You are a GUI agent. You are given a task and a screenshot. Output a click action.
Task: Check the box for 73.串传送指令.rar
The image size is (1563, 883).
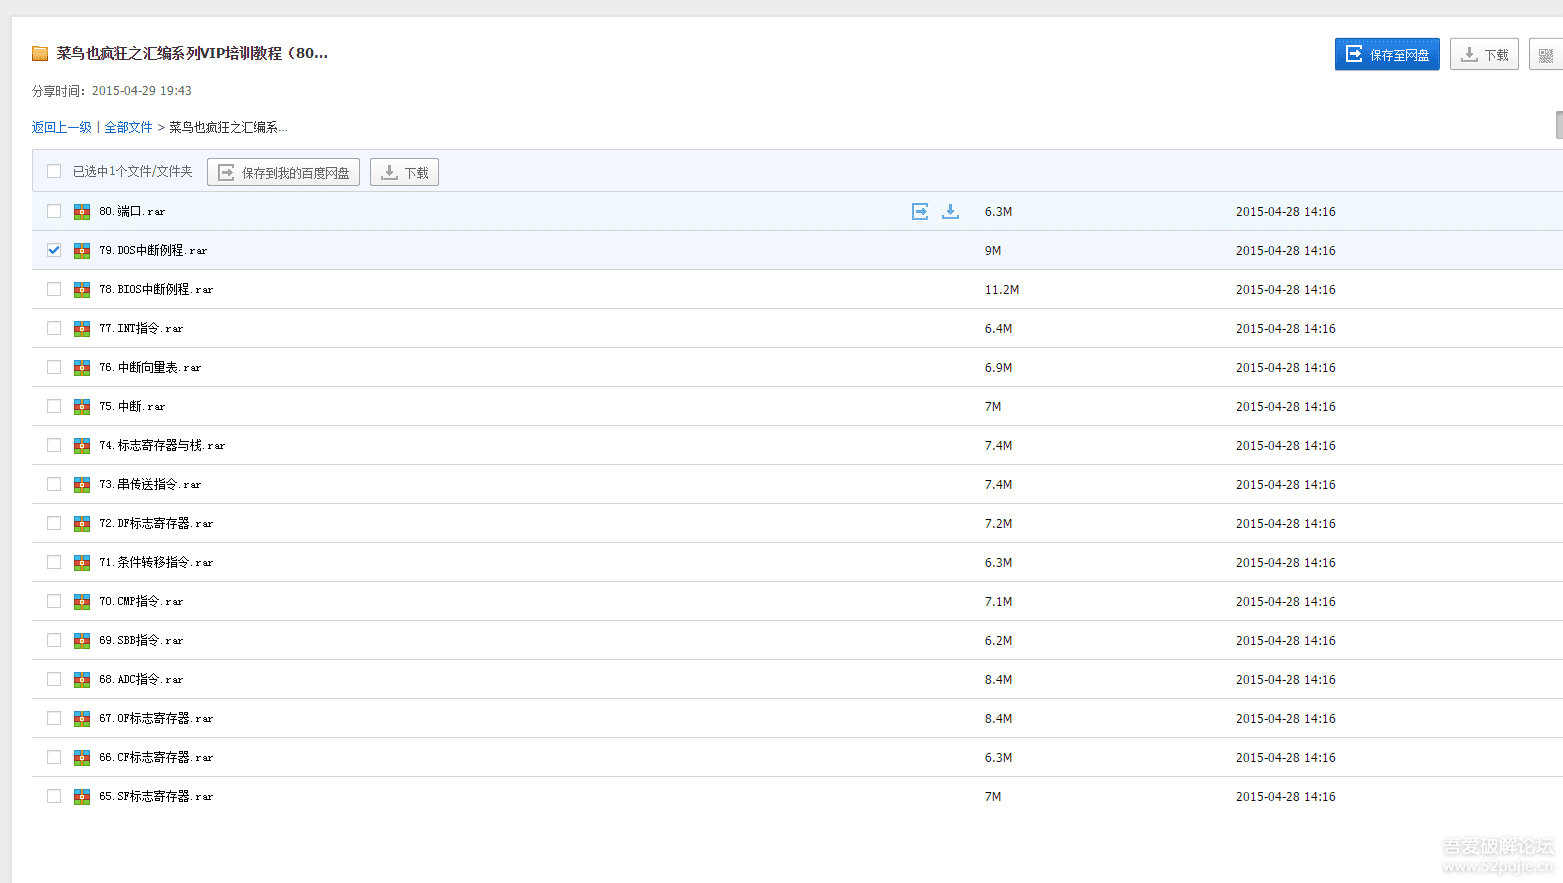54,484
